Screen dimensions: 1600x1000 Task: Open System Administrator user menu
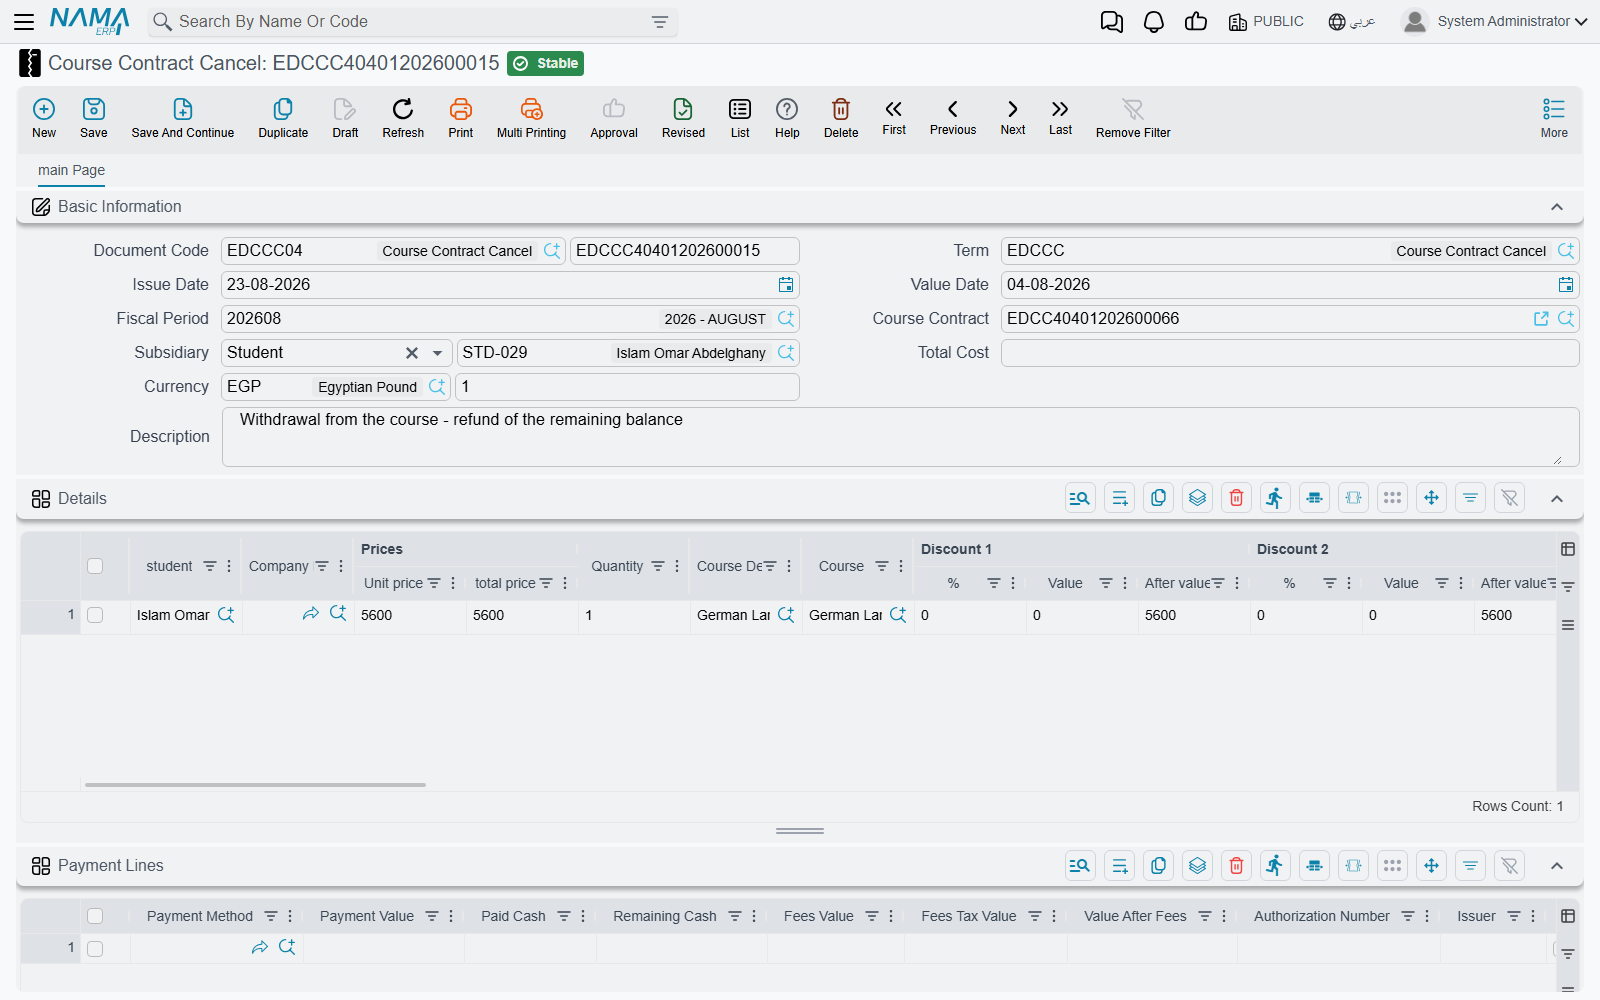click(x=1495, y=21)
